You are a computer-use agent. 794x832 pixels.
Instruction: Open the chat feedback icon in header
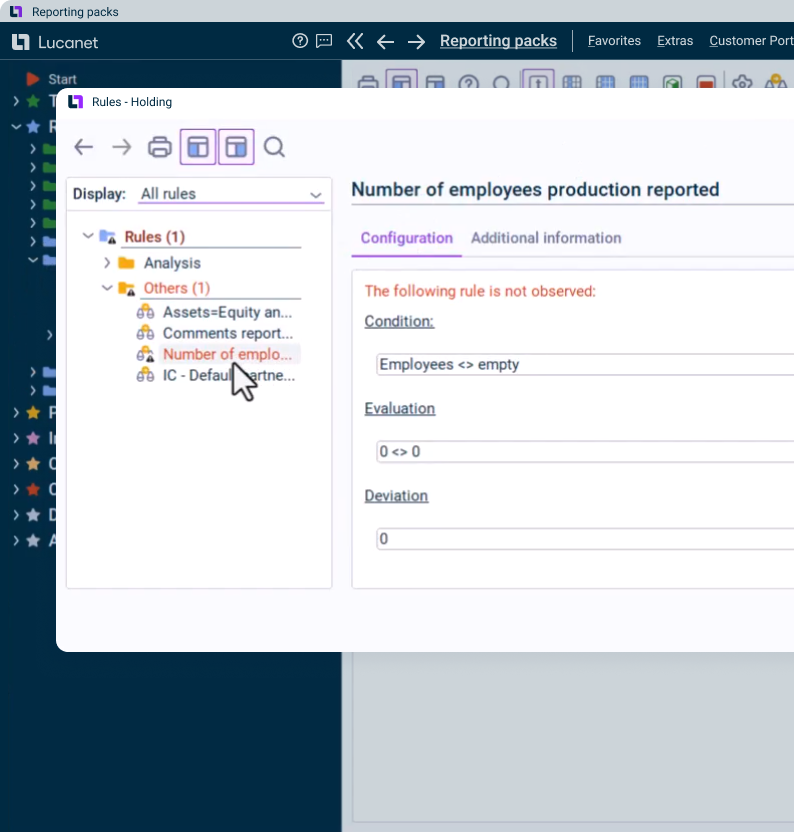tap(324, 41)
